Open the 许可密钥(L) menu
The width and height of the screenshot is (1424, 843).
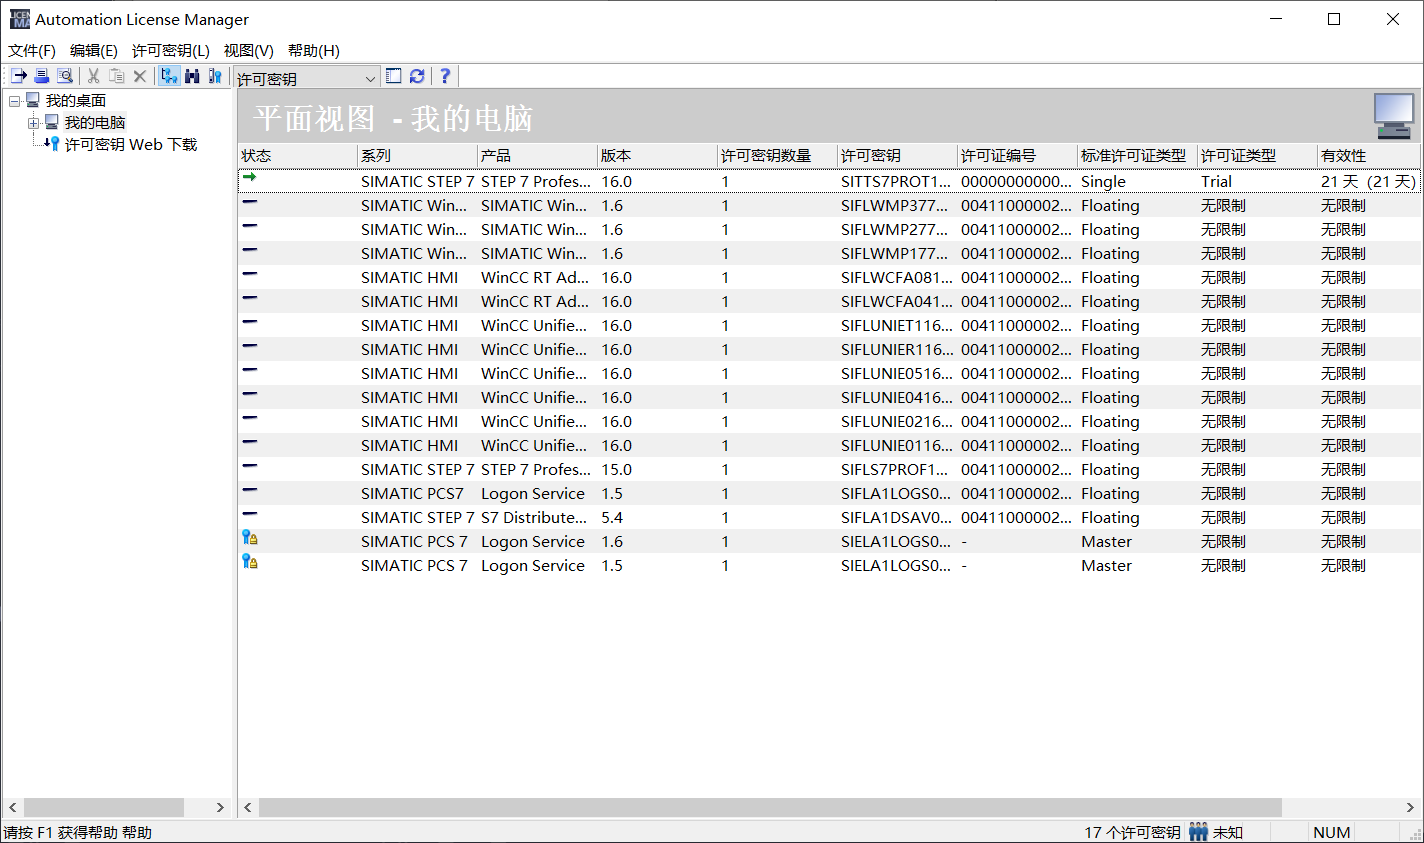pyautogui.click(x=170, y=51)
